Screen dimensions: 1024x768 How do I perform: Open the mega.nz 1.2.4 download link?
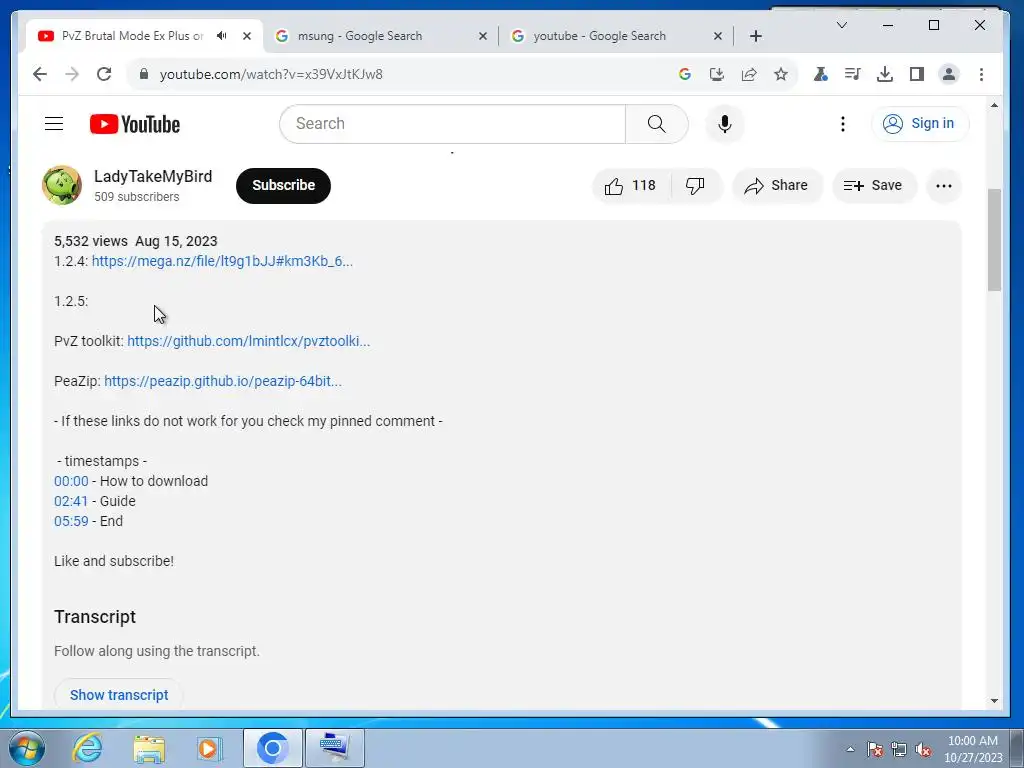pos(222,261)
